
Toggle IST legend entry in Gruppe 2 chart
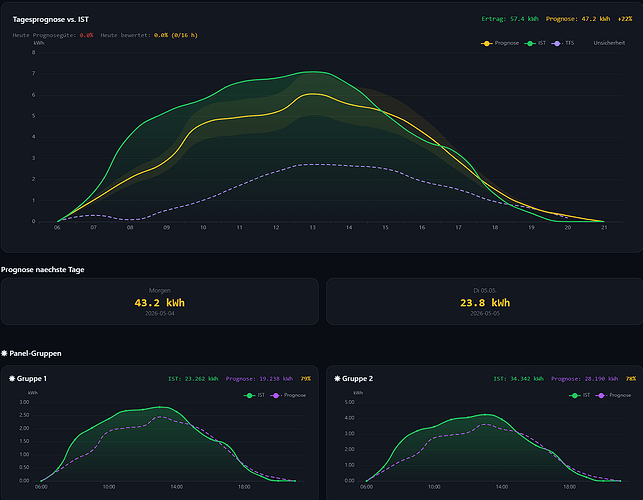pos(579,395)
